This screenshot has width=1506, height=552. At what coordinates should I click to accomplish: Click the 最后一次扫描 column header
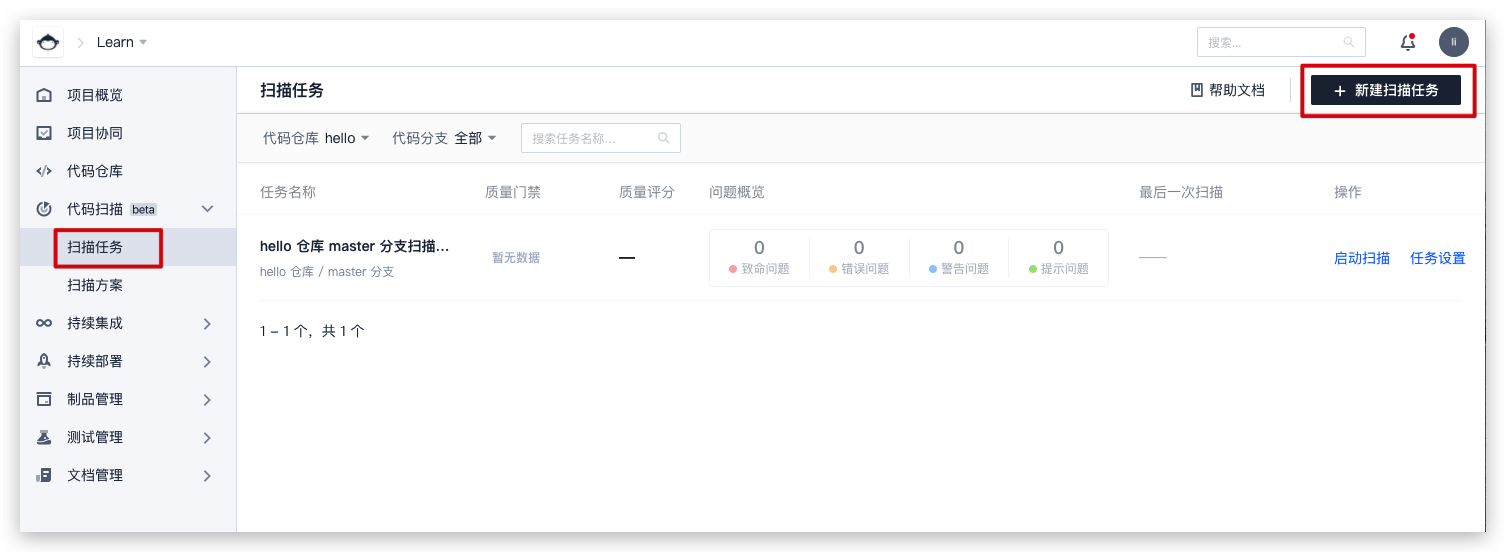click(x=1181, y=192)
